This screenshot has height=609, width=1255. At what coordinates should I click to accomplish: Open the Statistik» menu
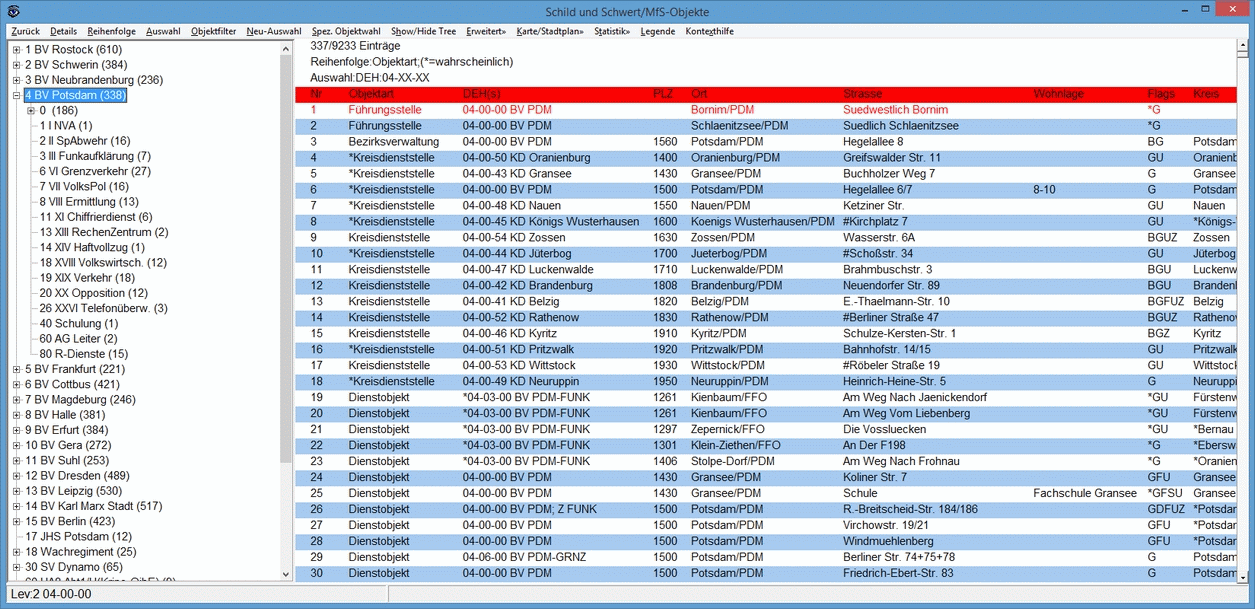coord(612,31)
